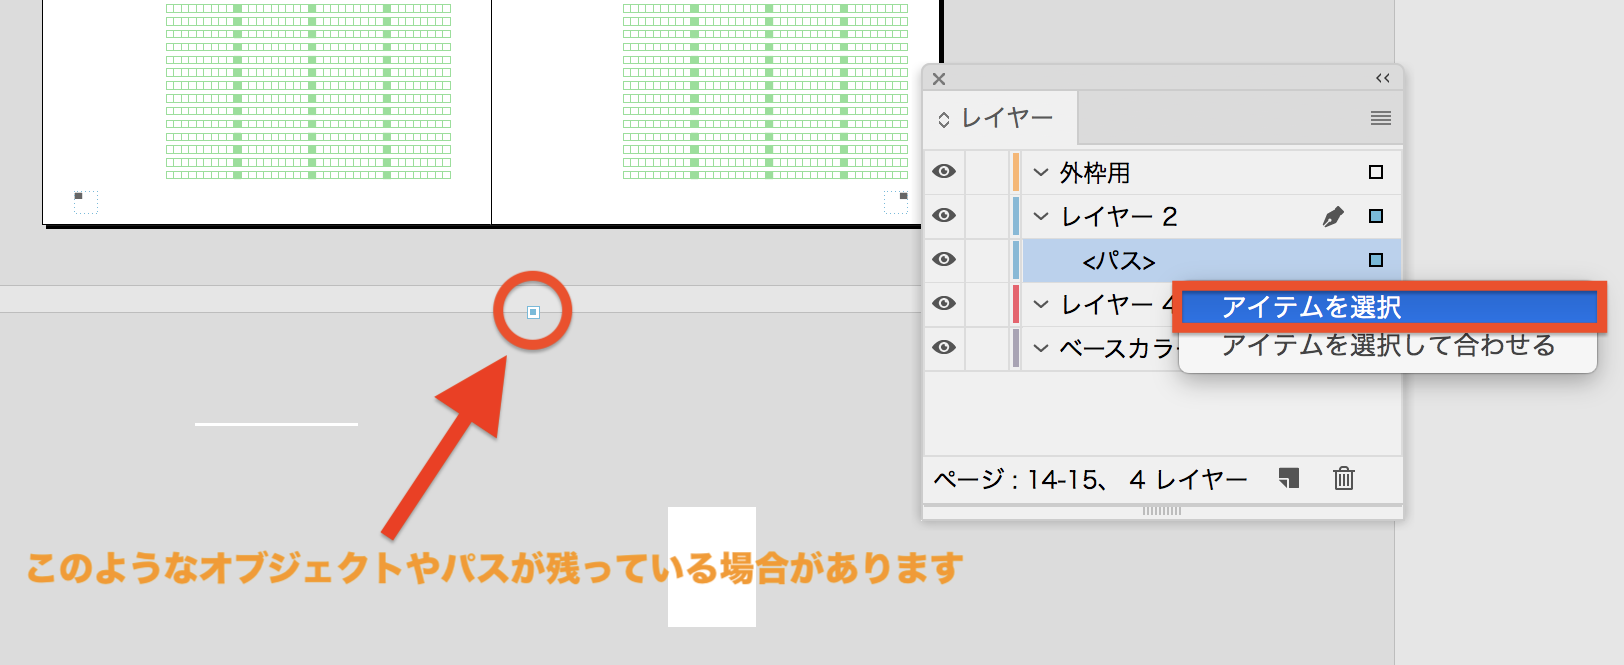Image resolution: width=1624 pixels, height=665 pixels.
Task: Toggle the lock box for レイヤー 2
Action: (x=987, y=216)
